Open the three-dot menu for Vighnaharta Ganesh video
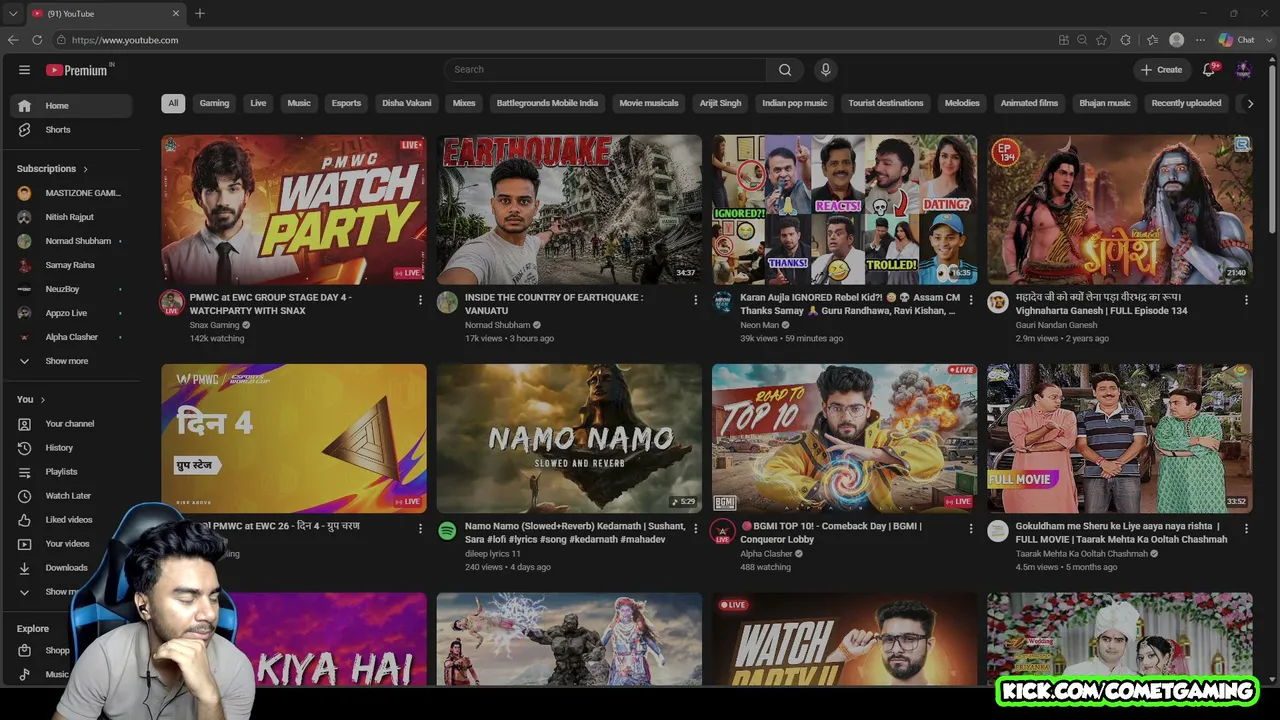Image resolution: width=1280 pixels, height=720 pixels. [x=1246, y=300]
